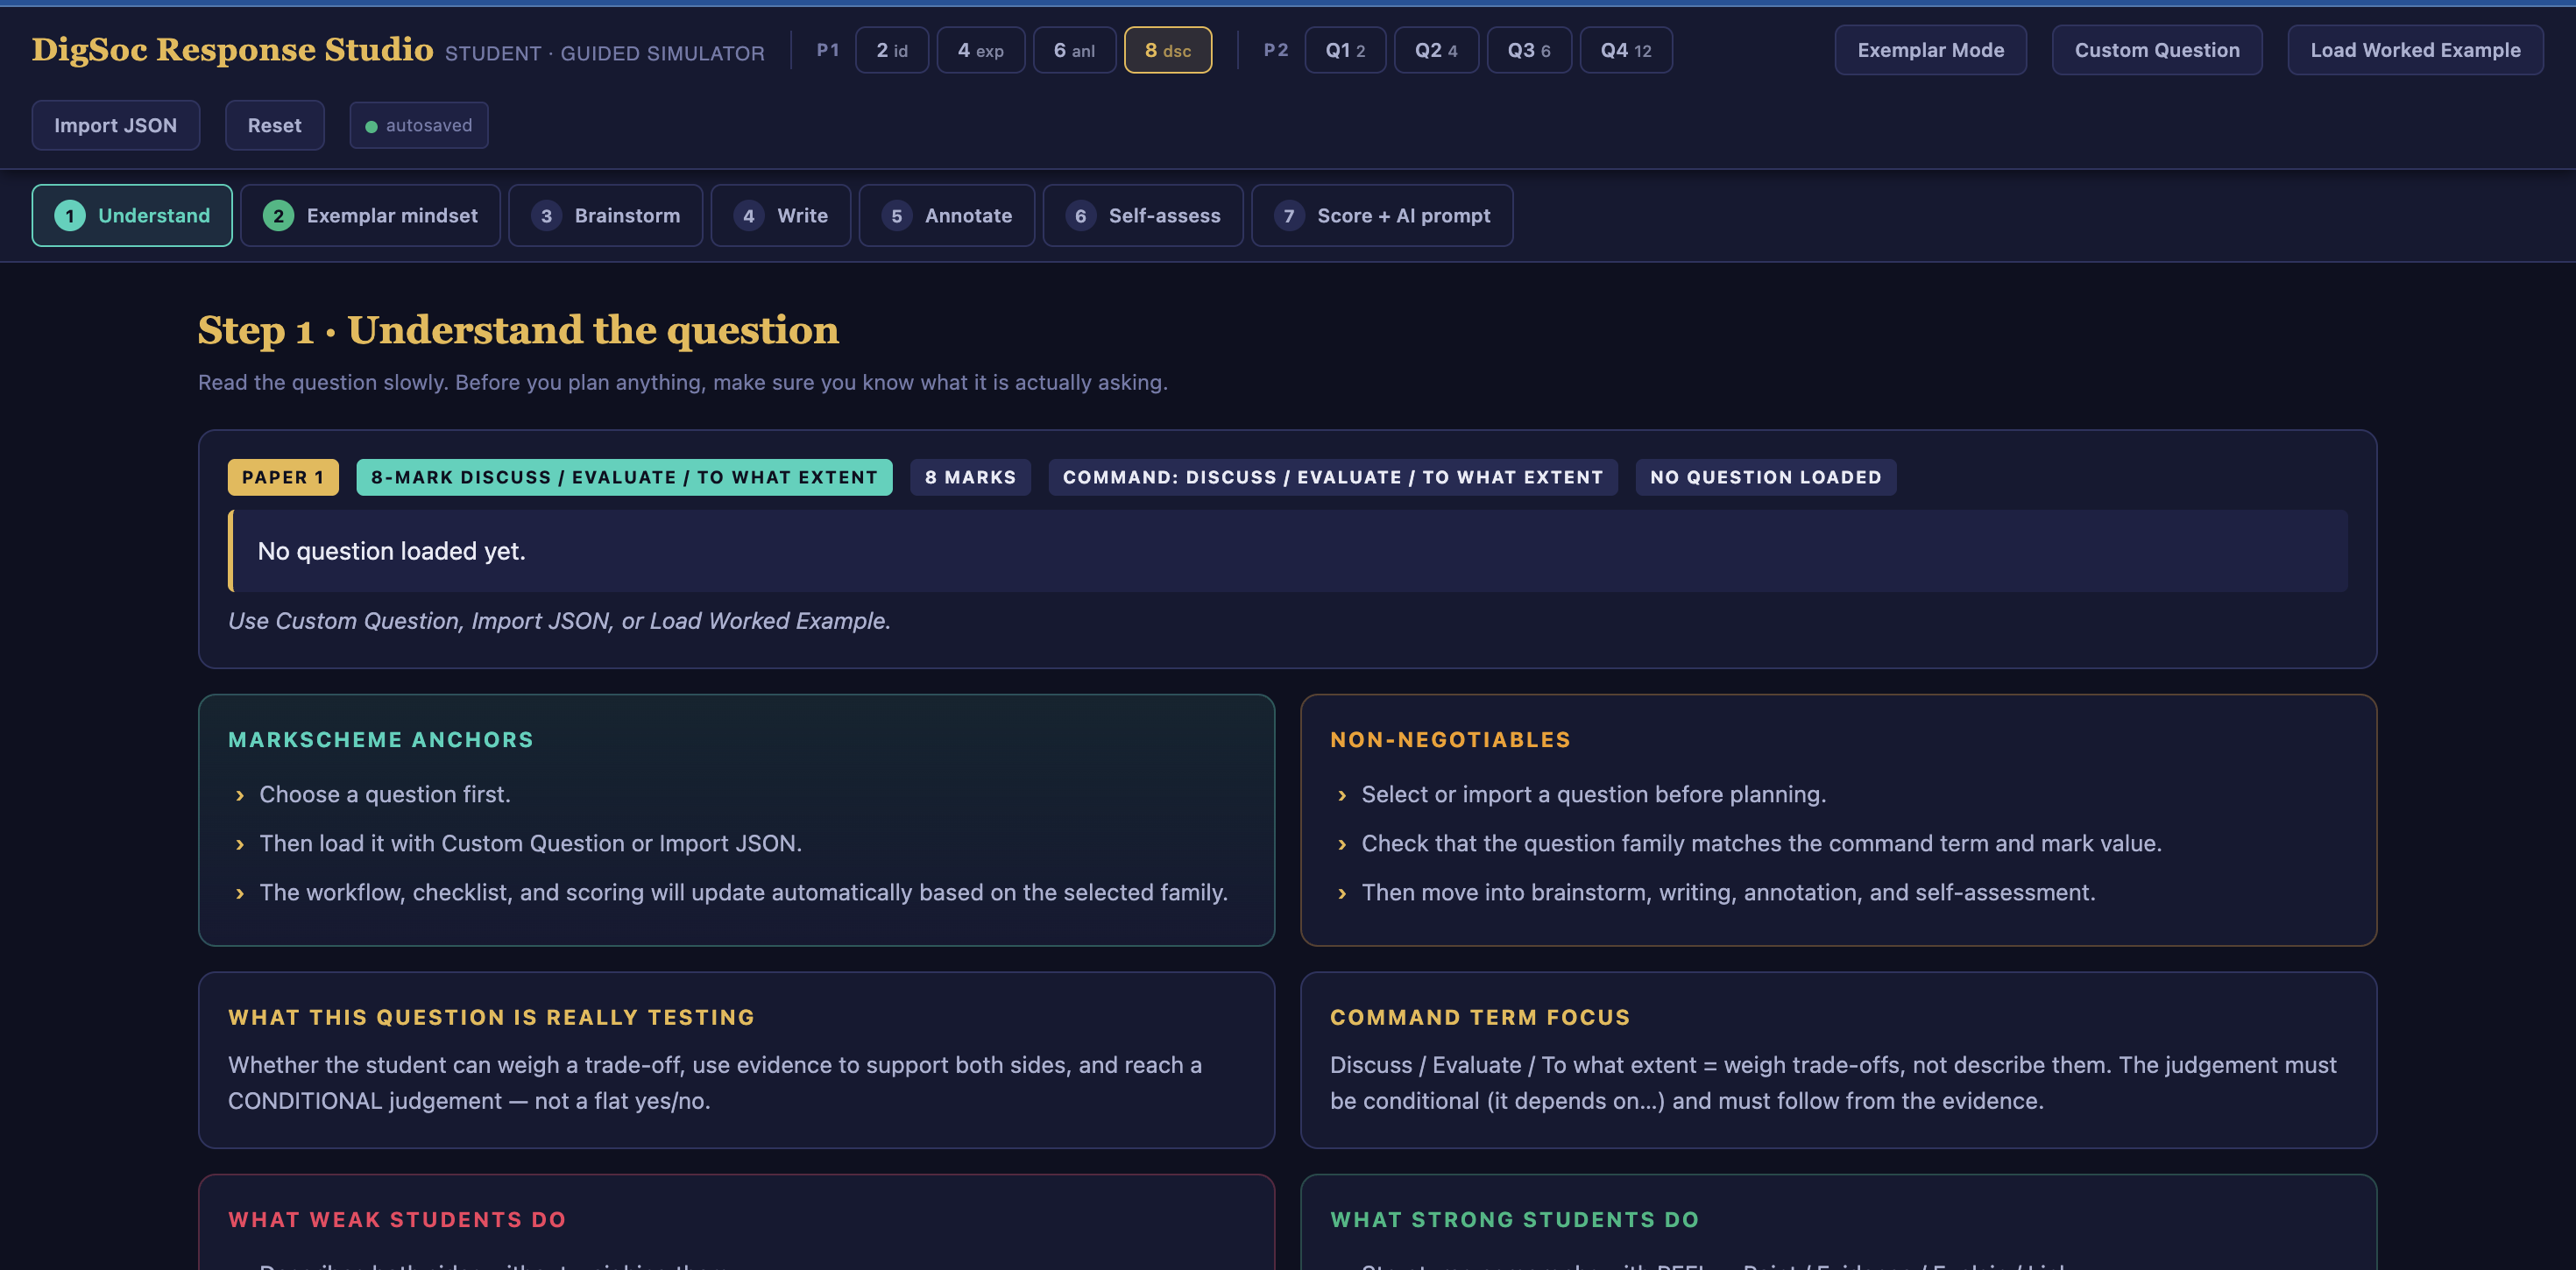Switch to step 5 Annotate tab
2576x1270 pixels.
[x=946, y=215]
